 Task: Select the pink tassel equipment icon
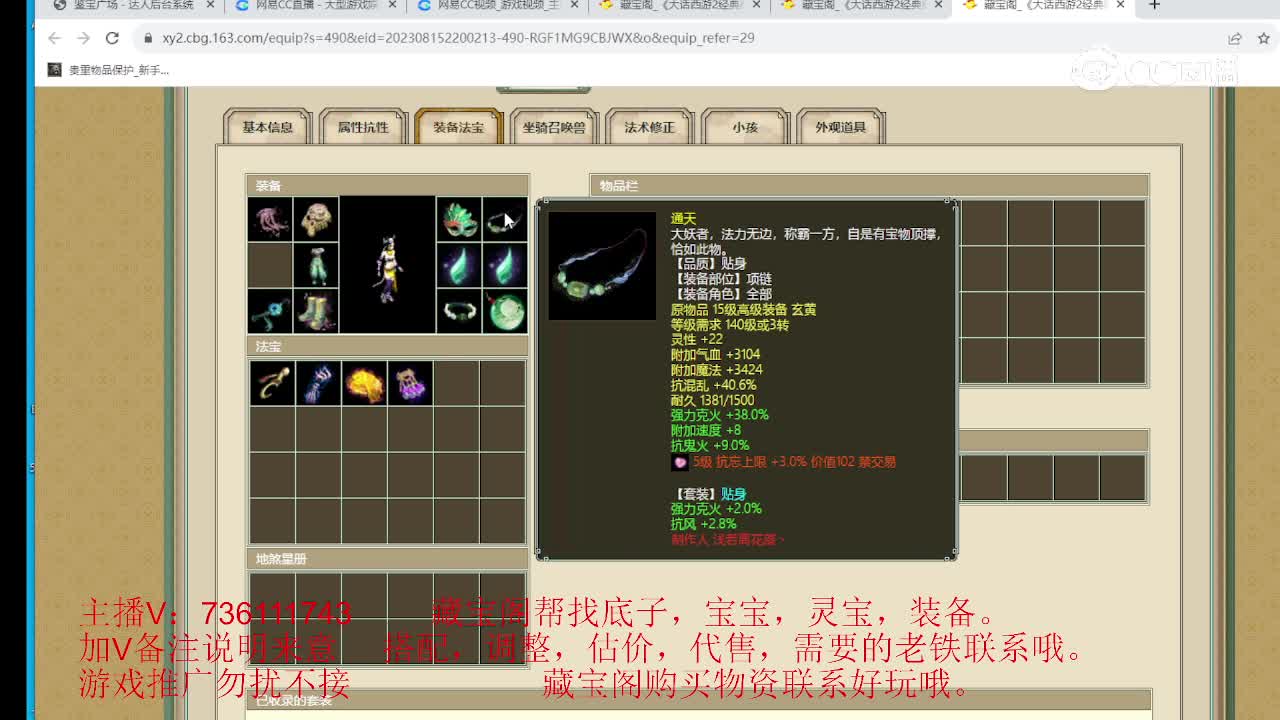[270, 219]
